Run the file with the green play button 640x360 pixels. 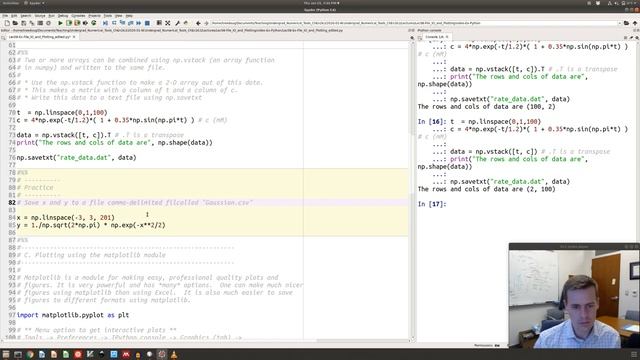point(60,23)
